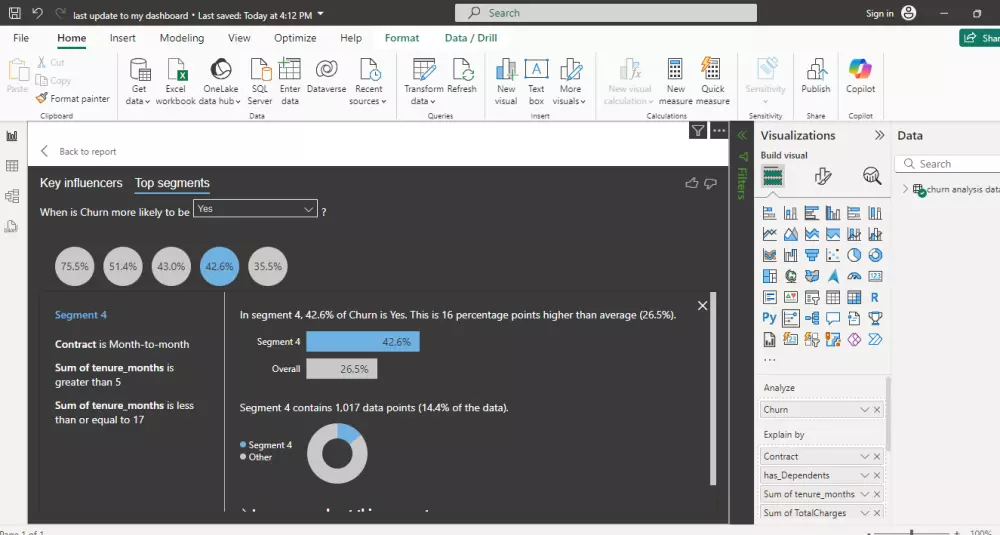
Task: Open Report view in left sidebar
Action: coord(11,136)
